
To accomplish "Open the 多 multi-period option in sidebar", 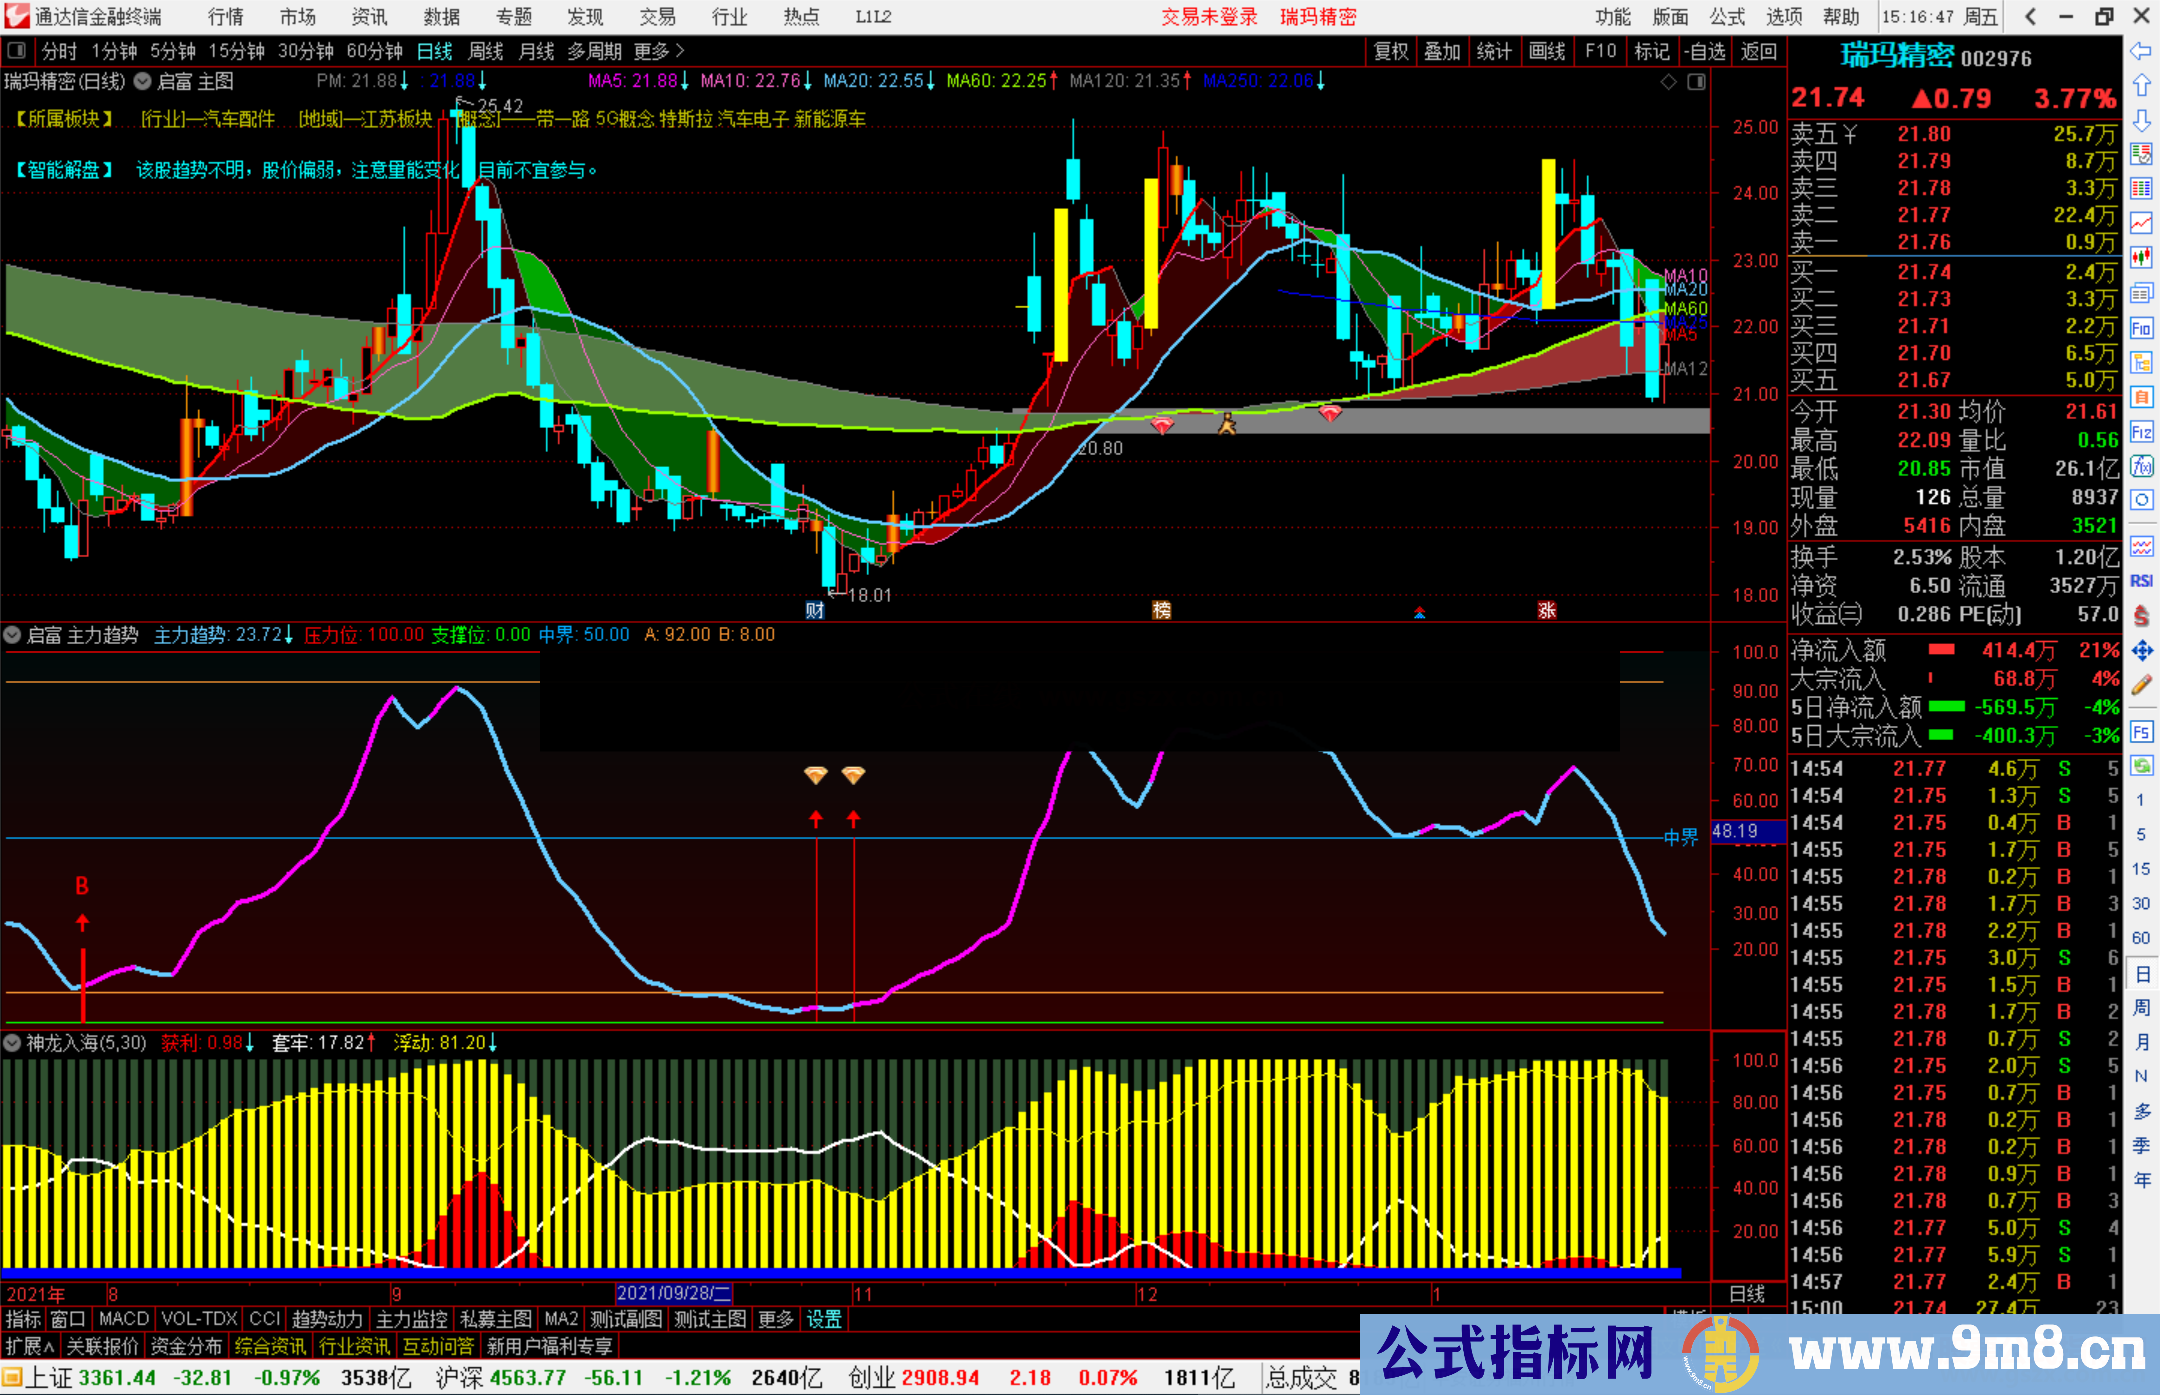I will (2142, 1110).
